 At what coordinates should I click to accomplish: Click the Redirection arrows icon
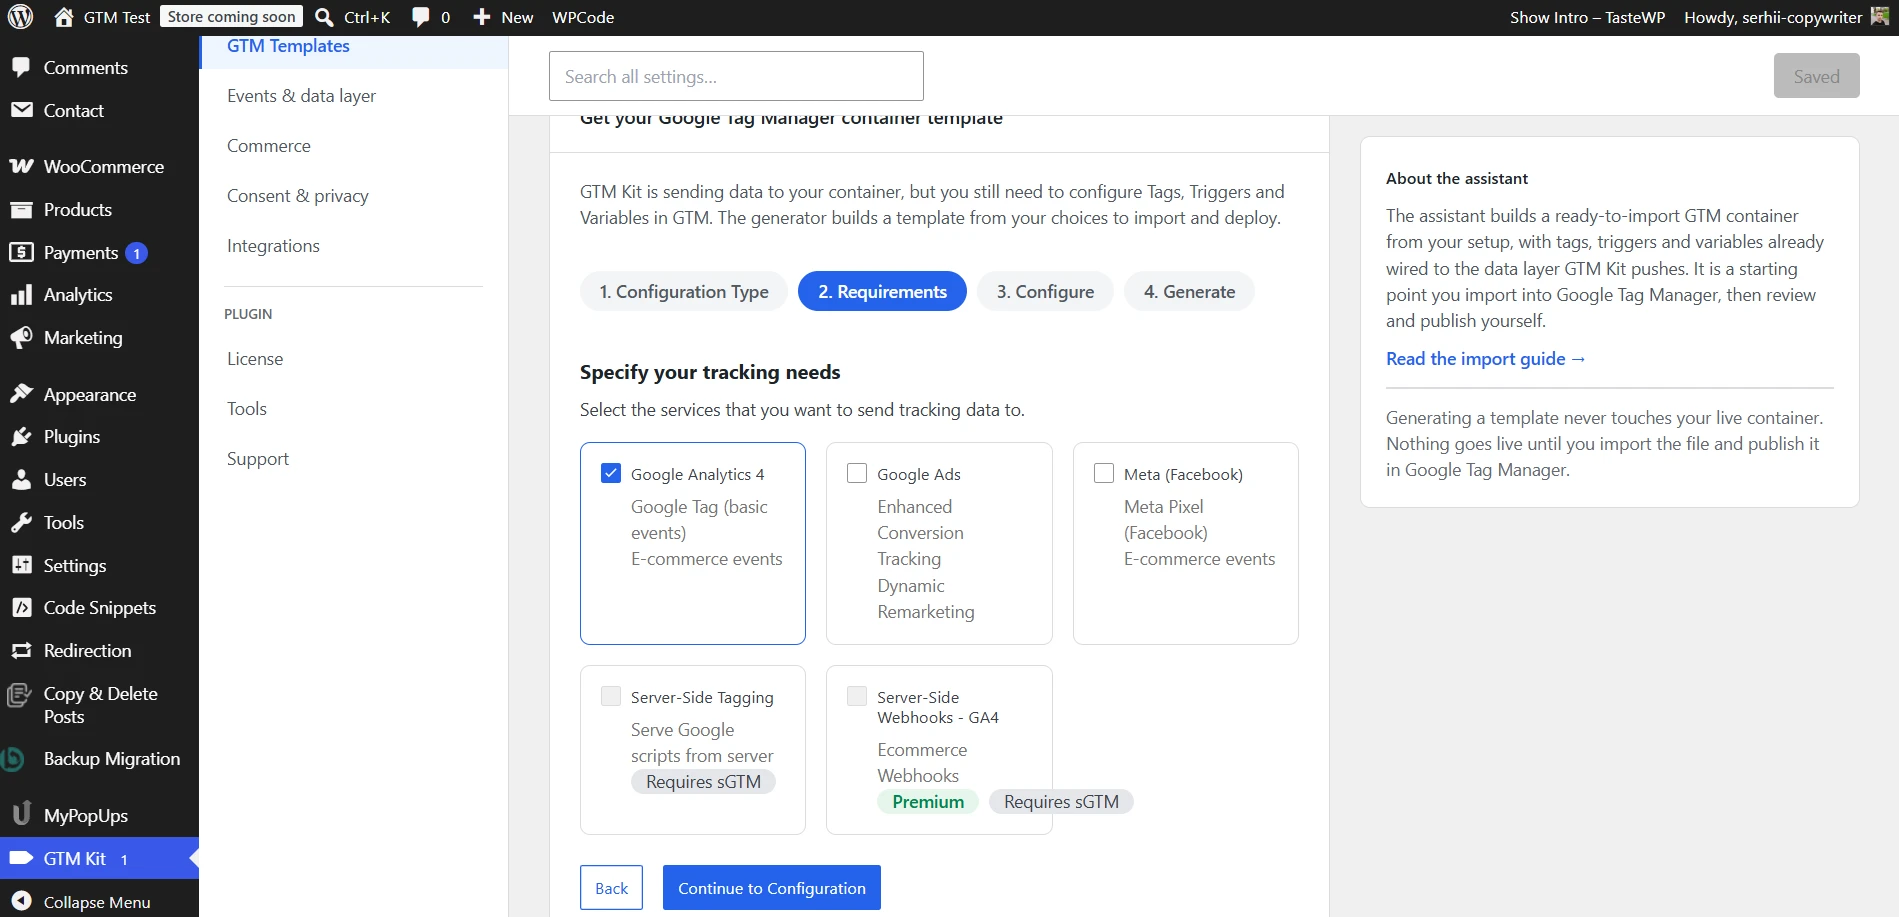click(x=21, y=650)
